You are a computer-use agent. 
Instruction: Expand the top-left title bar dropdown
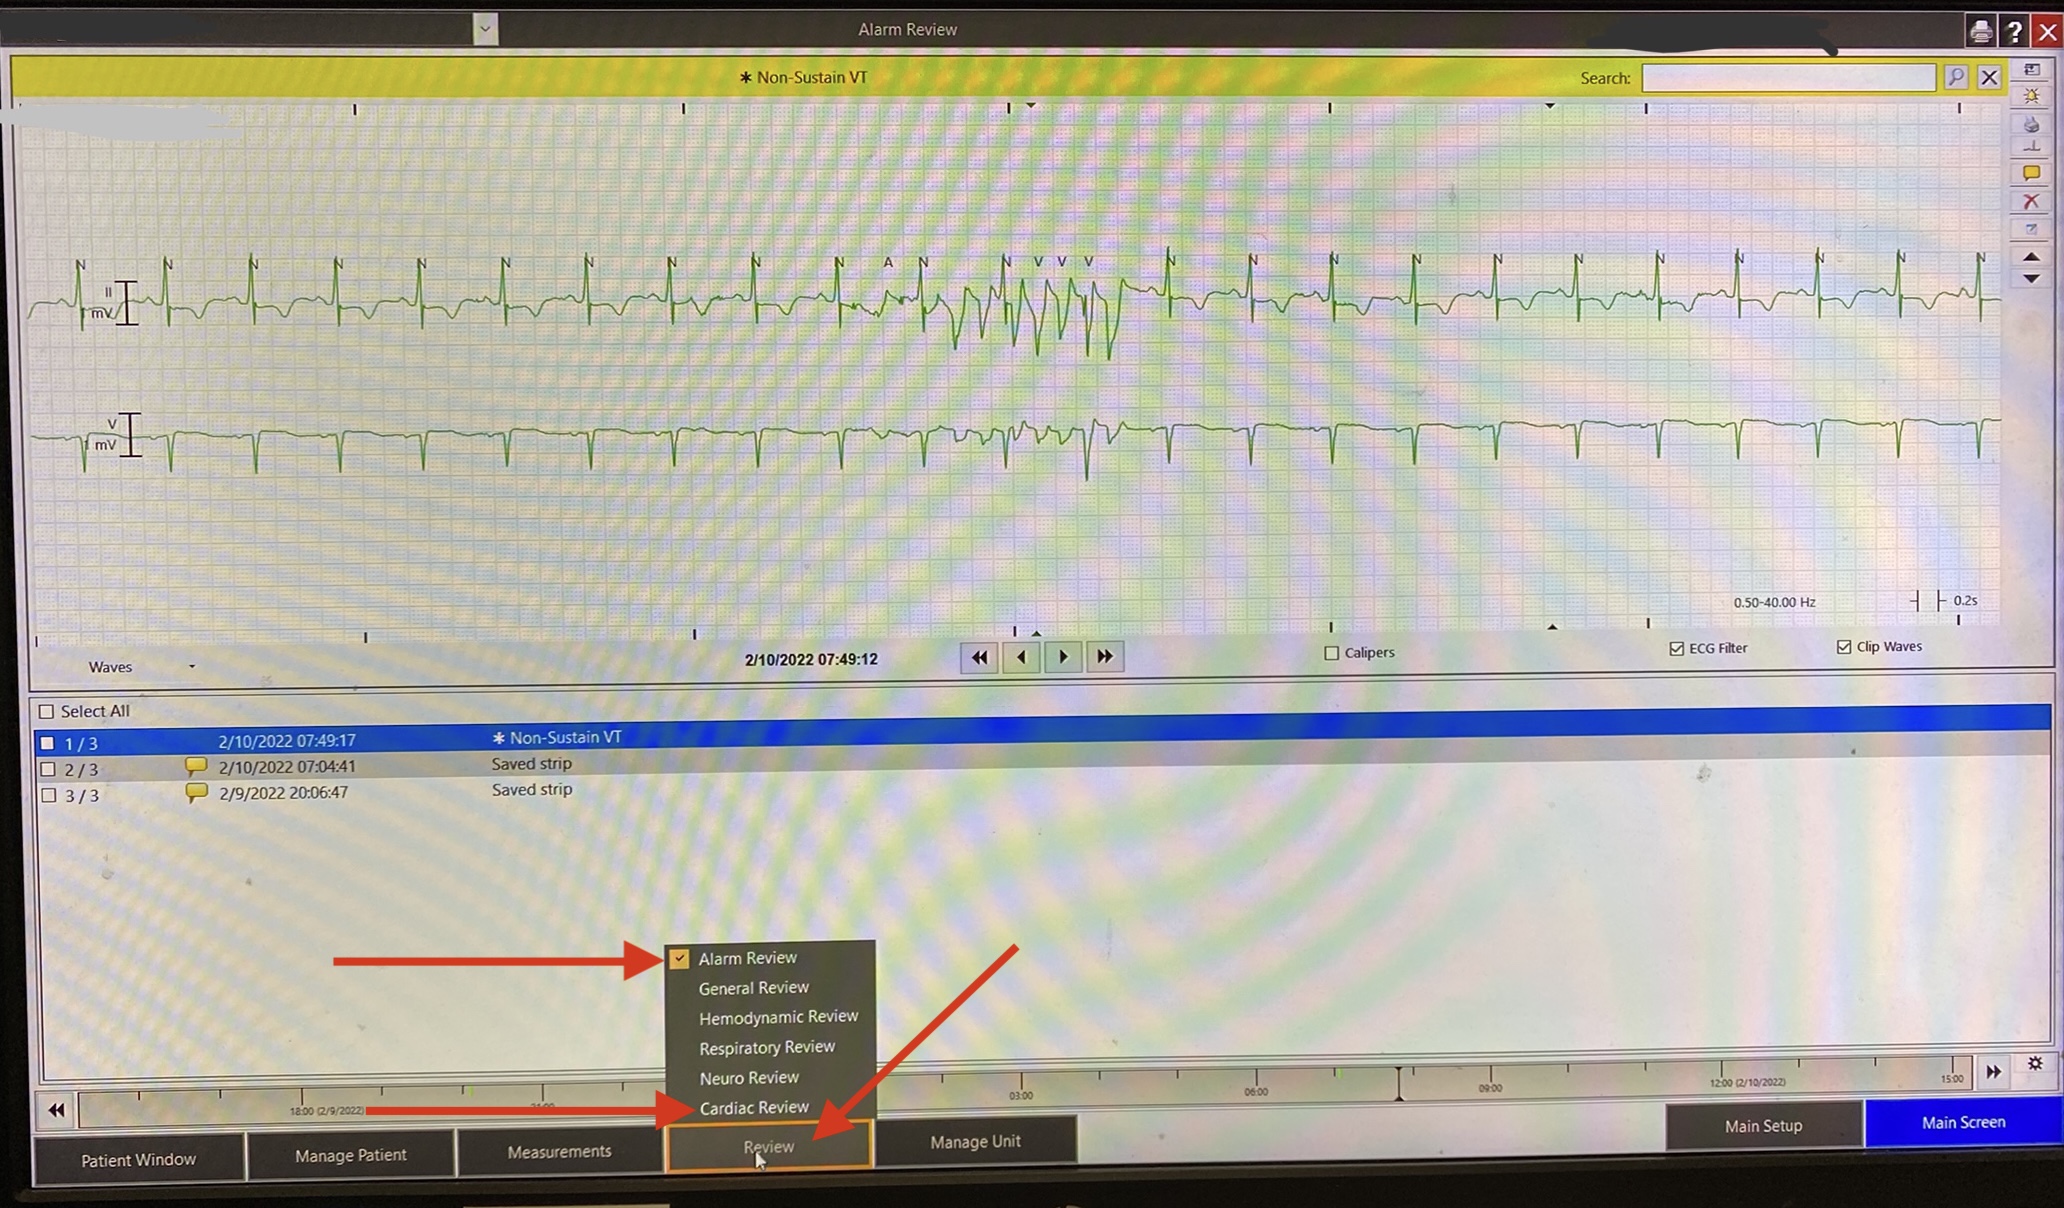pyautogui.click(x=485, y=29)
